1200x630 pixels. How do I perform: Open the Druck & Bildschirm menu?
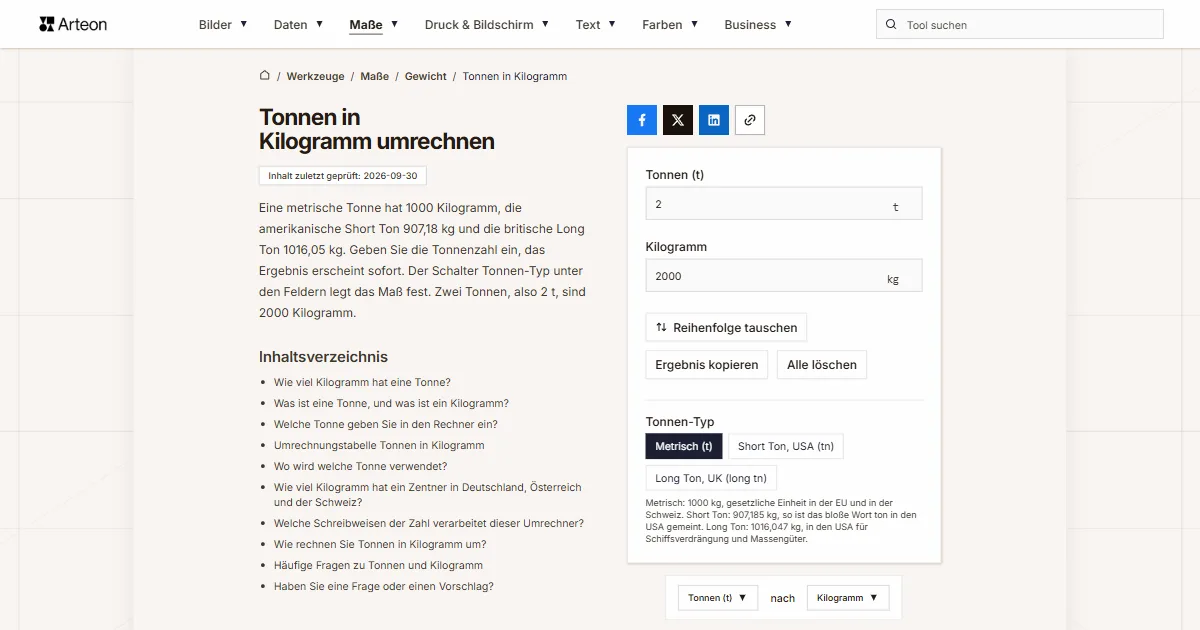click(x=487, y=25)
